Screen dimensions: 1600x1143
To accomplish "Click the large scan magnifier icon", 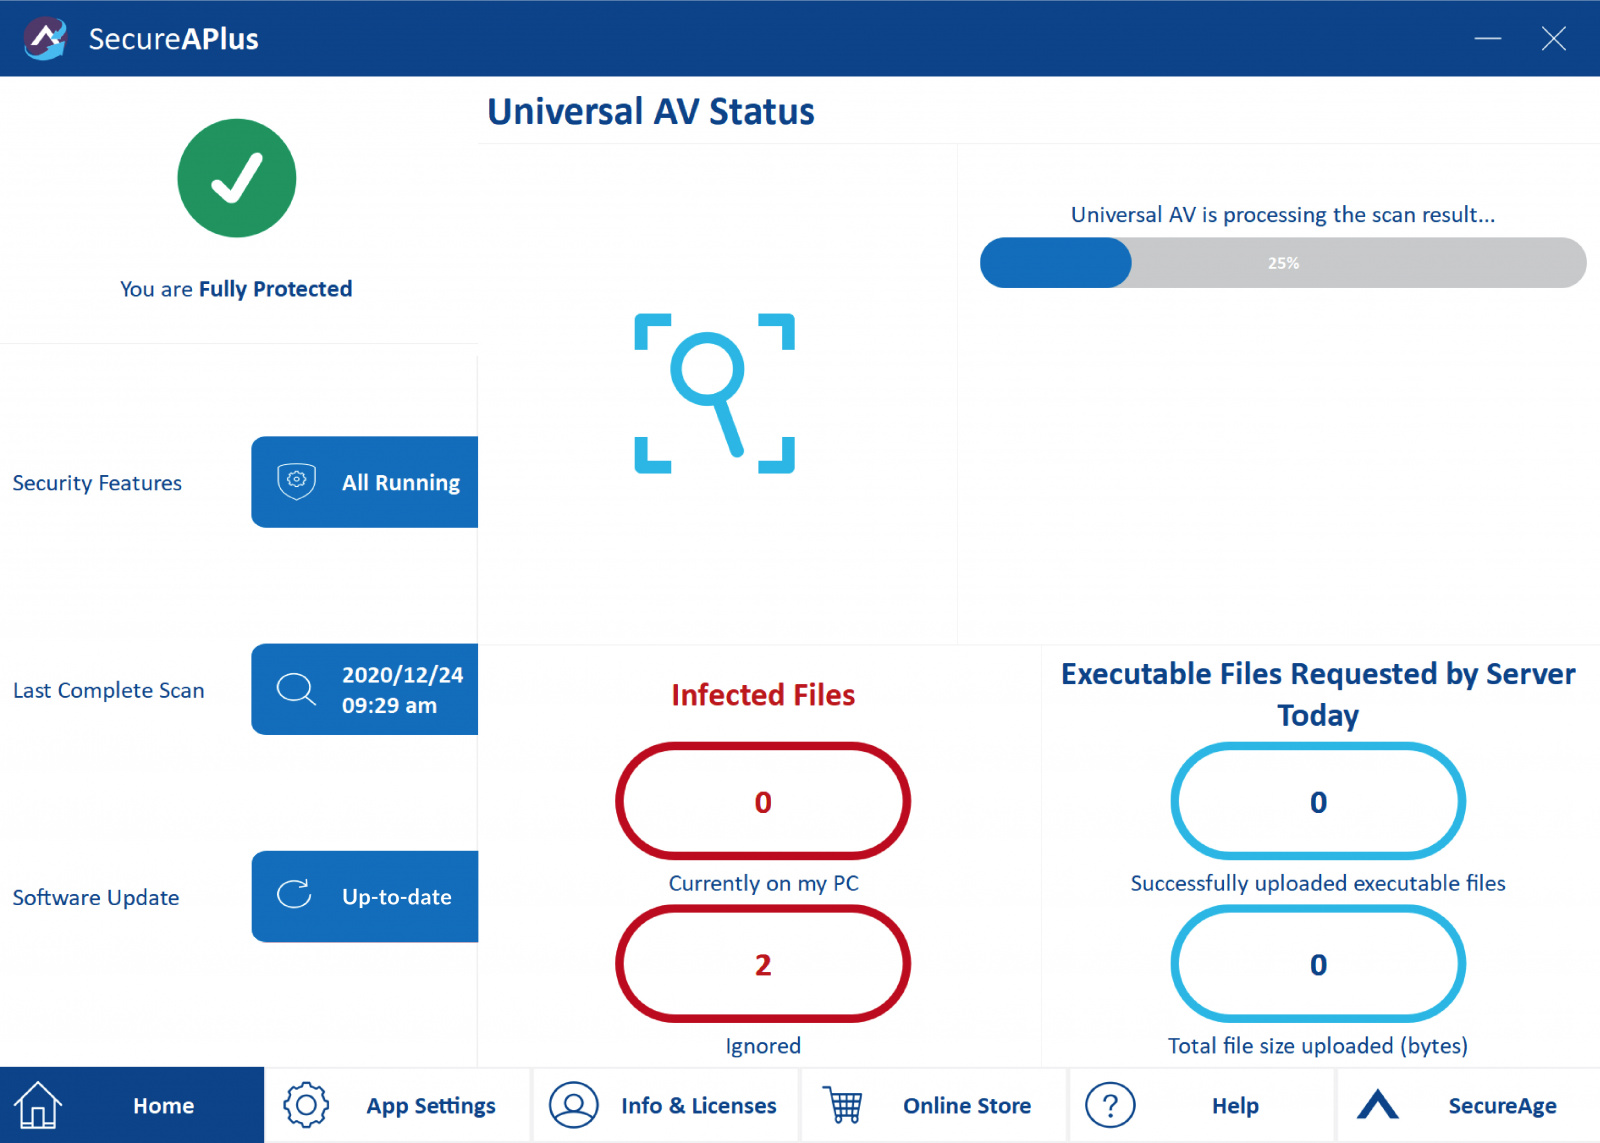I will click(714, 393).
